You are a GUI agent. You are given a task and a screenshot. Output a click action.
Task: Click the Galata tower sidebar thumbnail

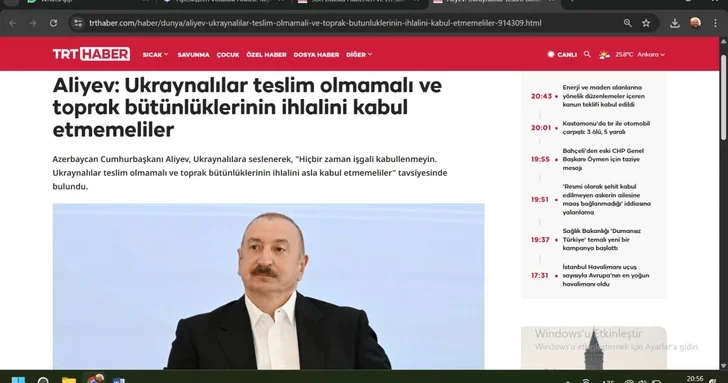pyautogui.click(x=594, y=348)
